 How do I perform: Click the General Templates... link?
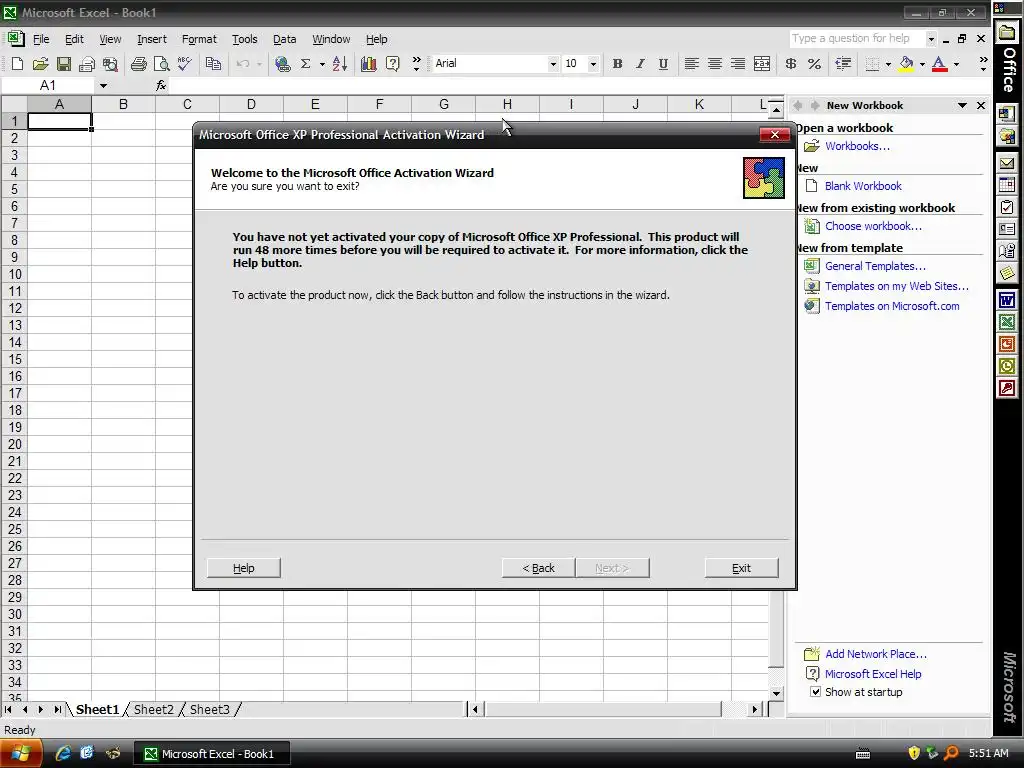(875, 266)
